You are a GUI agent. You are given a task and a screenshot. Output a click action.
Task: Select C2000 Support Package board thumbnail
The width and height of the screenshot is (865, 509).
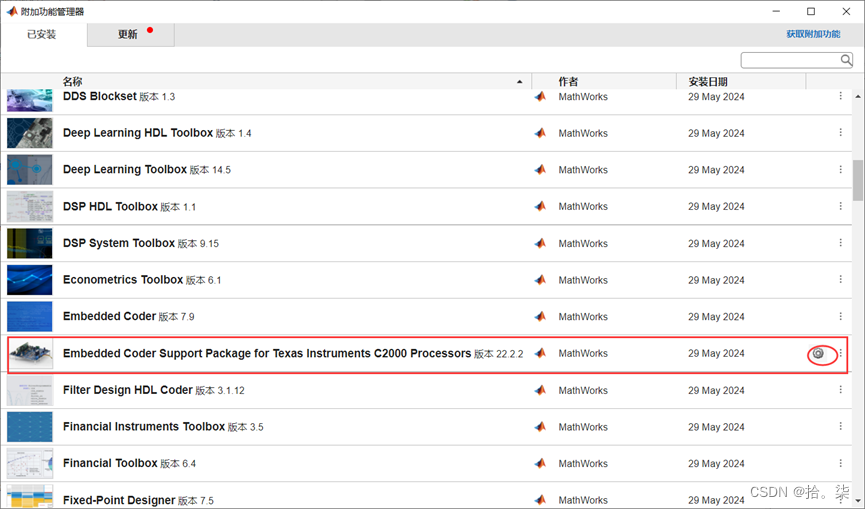pos(31,353)
